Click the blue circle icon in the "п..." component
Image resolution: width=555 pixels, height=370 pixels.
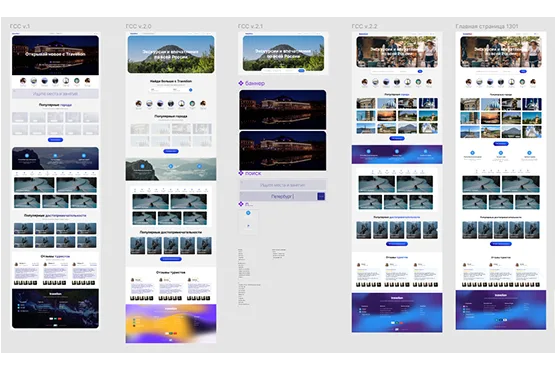[x=248, y=213]
